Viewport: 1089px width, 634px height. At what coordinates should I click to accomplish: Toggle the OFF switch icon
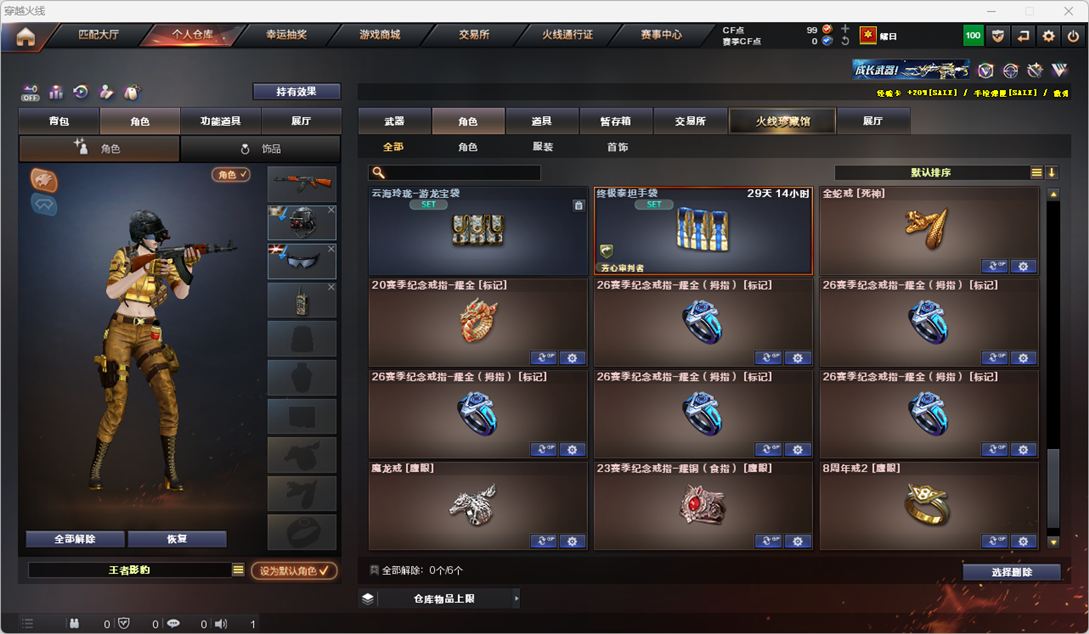click(x=30, y=92)
